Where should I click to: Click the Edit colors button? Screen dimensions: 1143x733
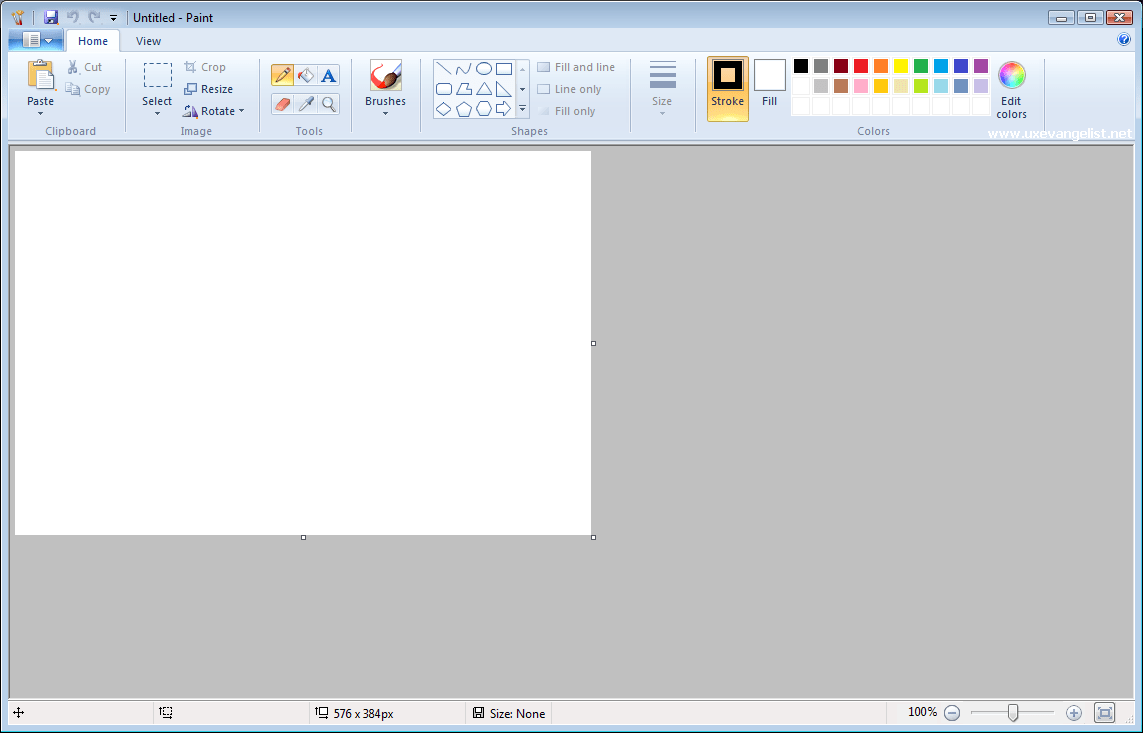pos(1011,88)
